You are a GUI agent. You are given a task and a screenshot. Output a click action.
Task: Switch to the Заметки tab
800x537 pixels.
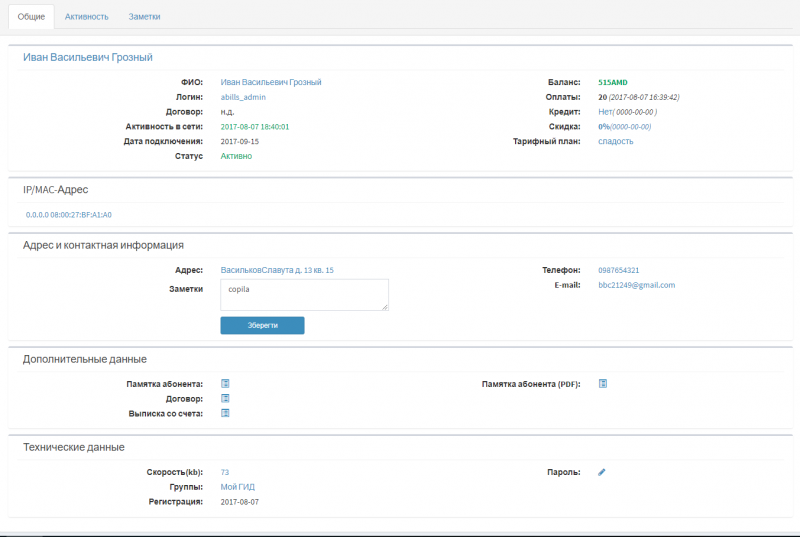[144, 17]
